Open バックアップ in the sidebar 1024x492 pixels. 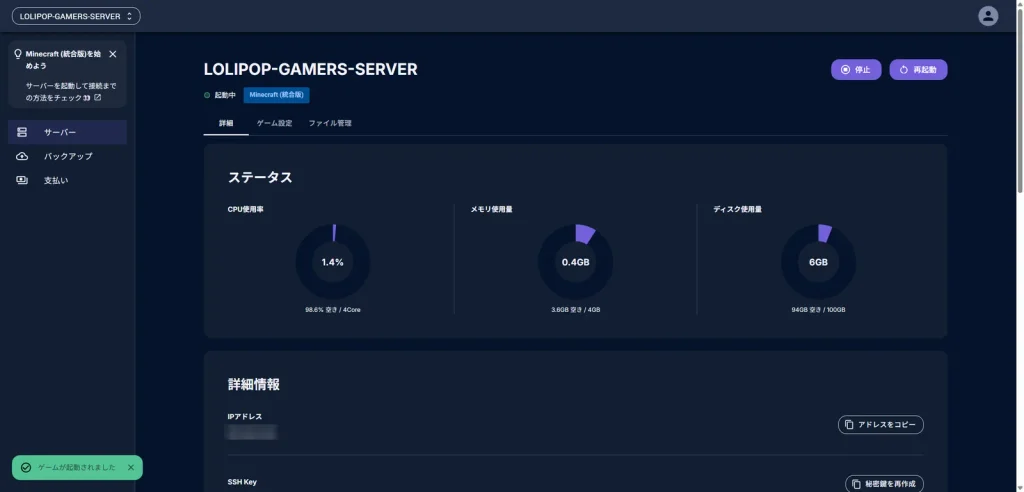(x=67, y=156)
